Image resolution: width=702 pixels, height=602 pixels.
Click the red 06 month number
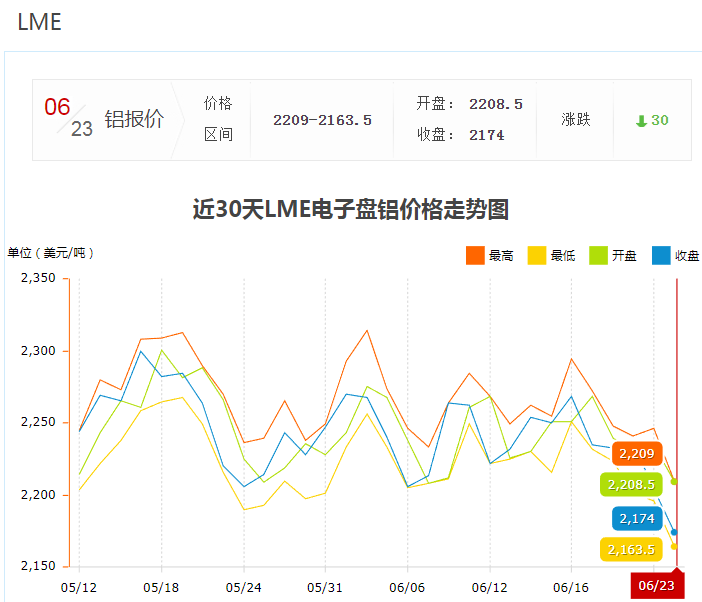click(57, 107)
